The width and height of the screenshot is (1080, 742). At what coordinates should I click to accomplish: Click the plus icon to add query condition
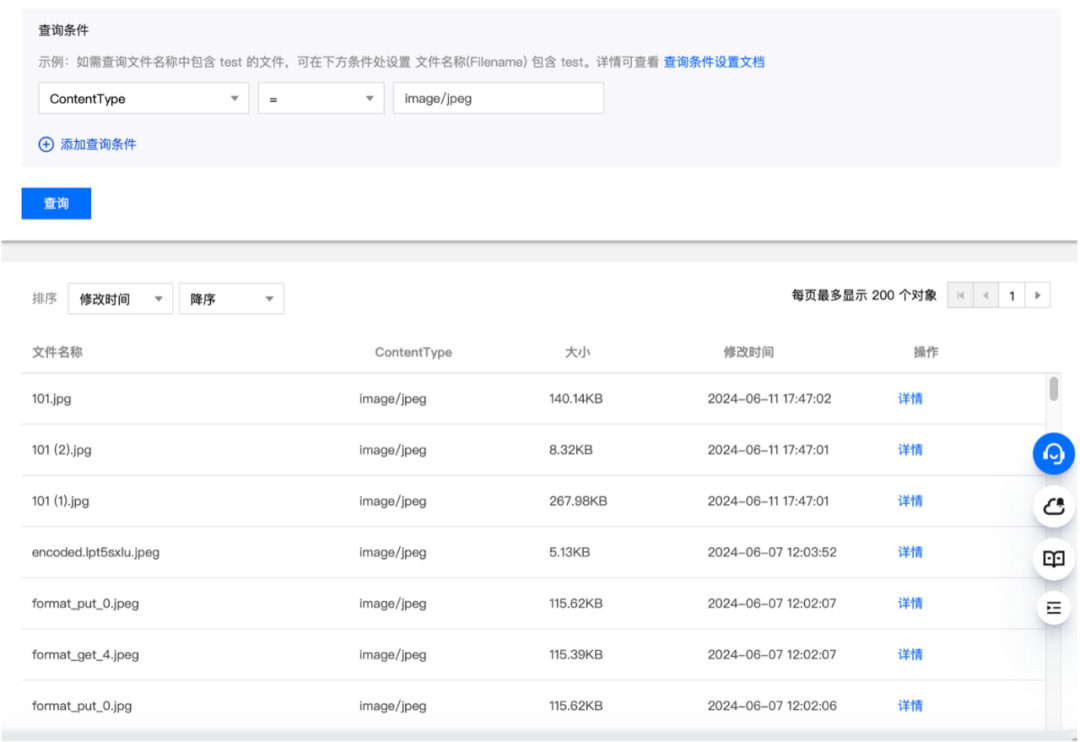pos(45,144)
